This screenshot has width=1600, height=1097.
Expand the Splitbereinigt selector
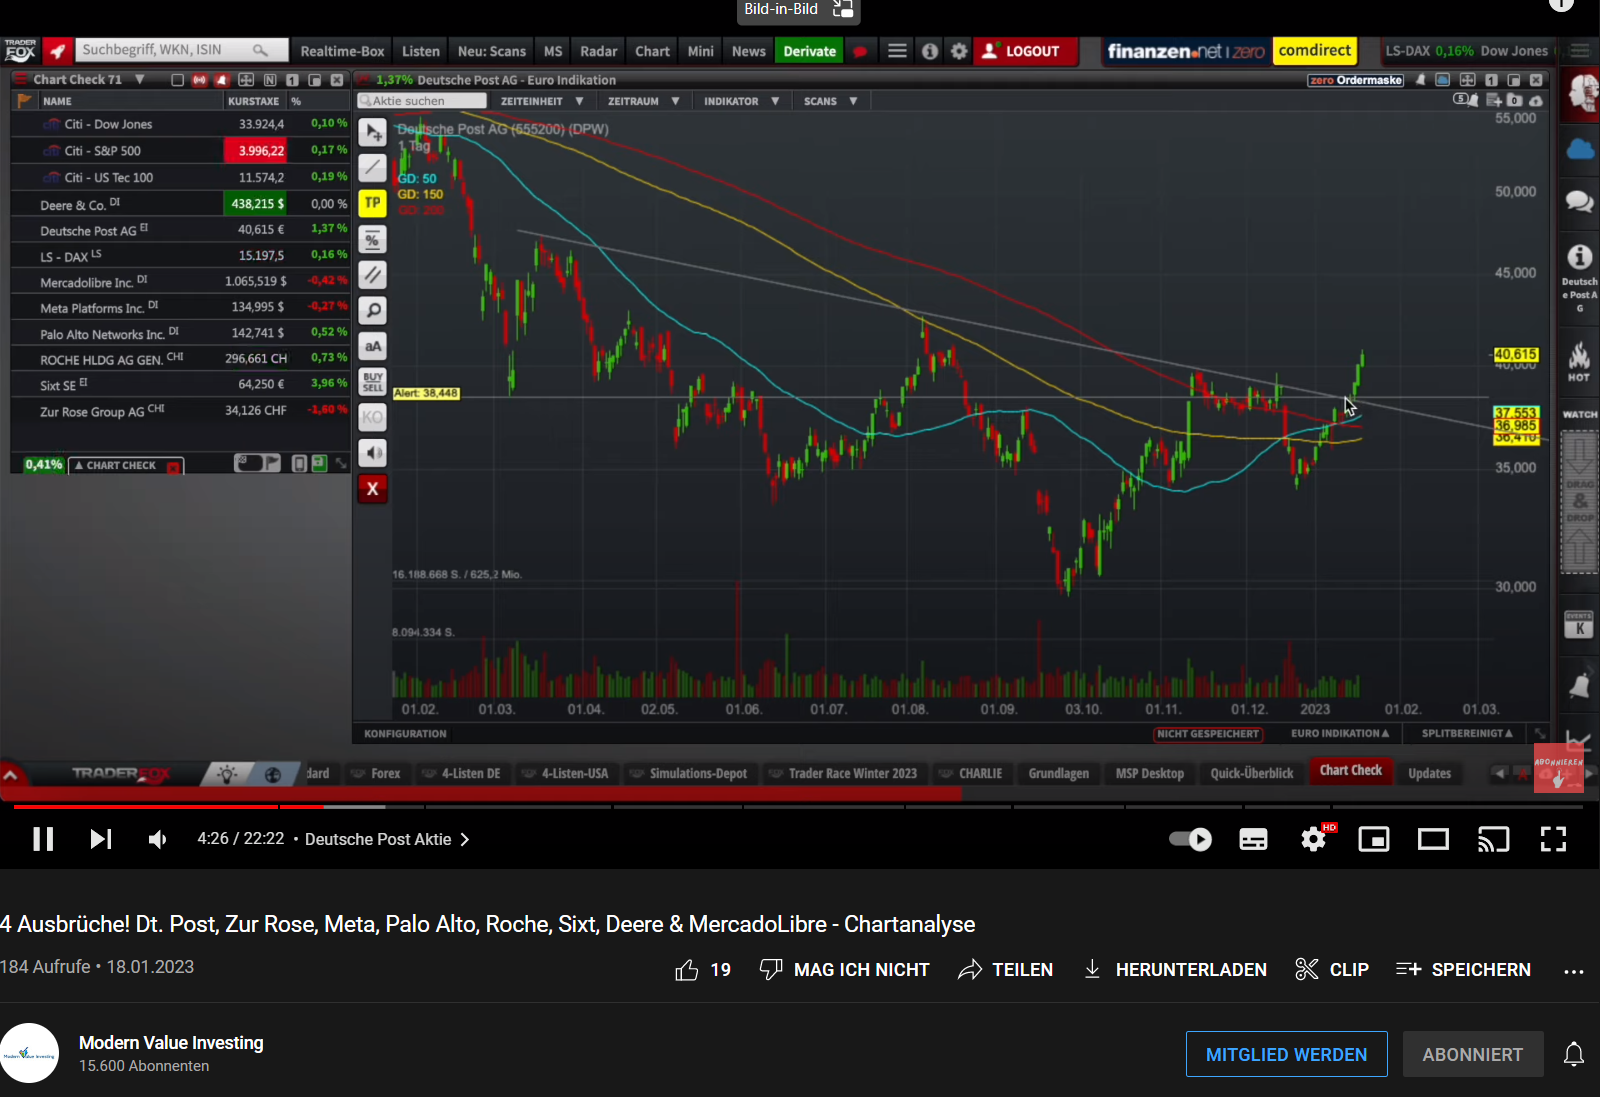(1467, 733)
